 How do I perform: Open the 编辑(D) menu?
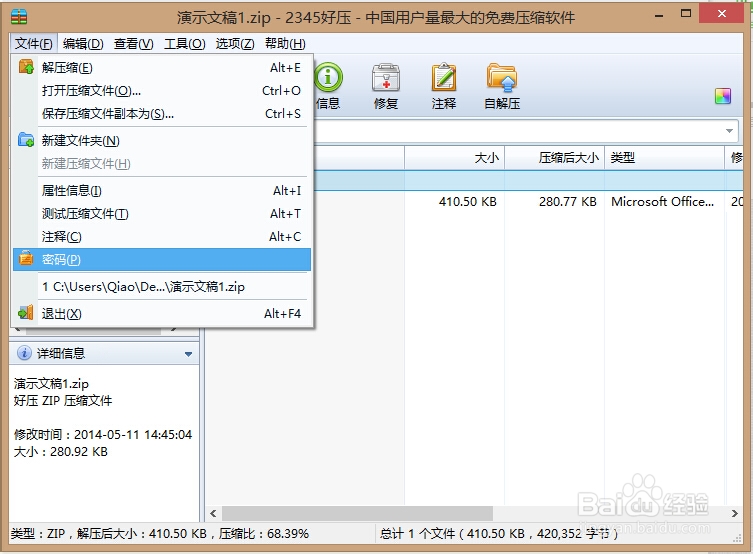pyautogui.click(x=83, y=44)
